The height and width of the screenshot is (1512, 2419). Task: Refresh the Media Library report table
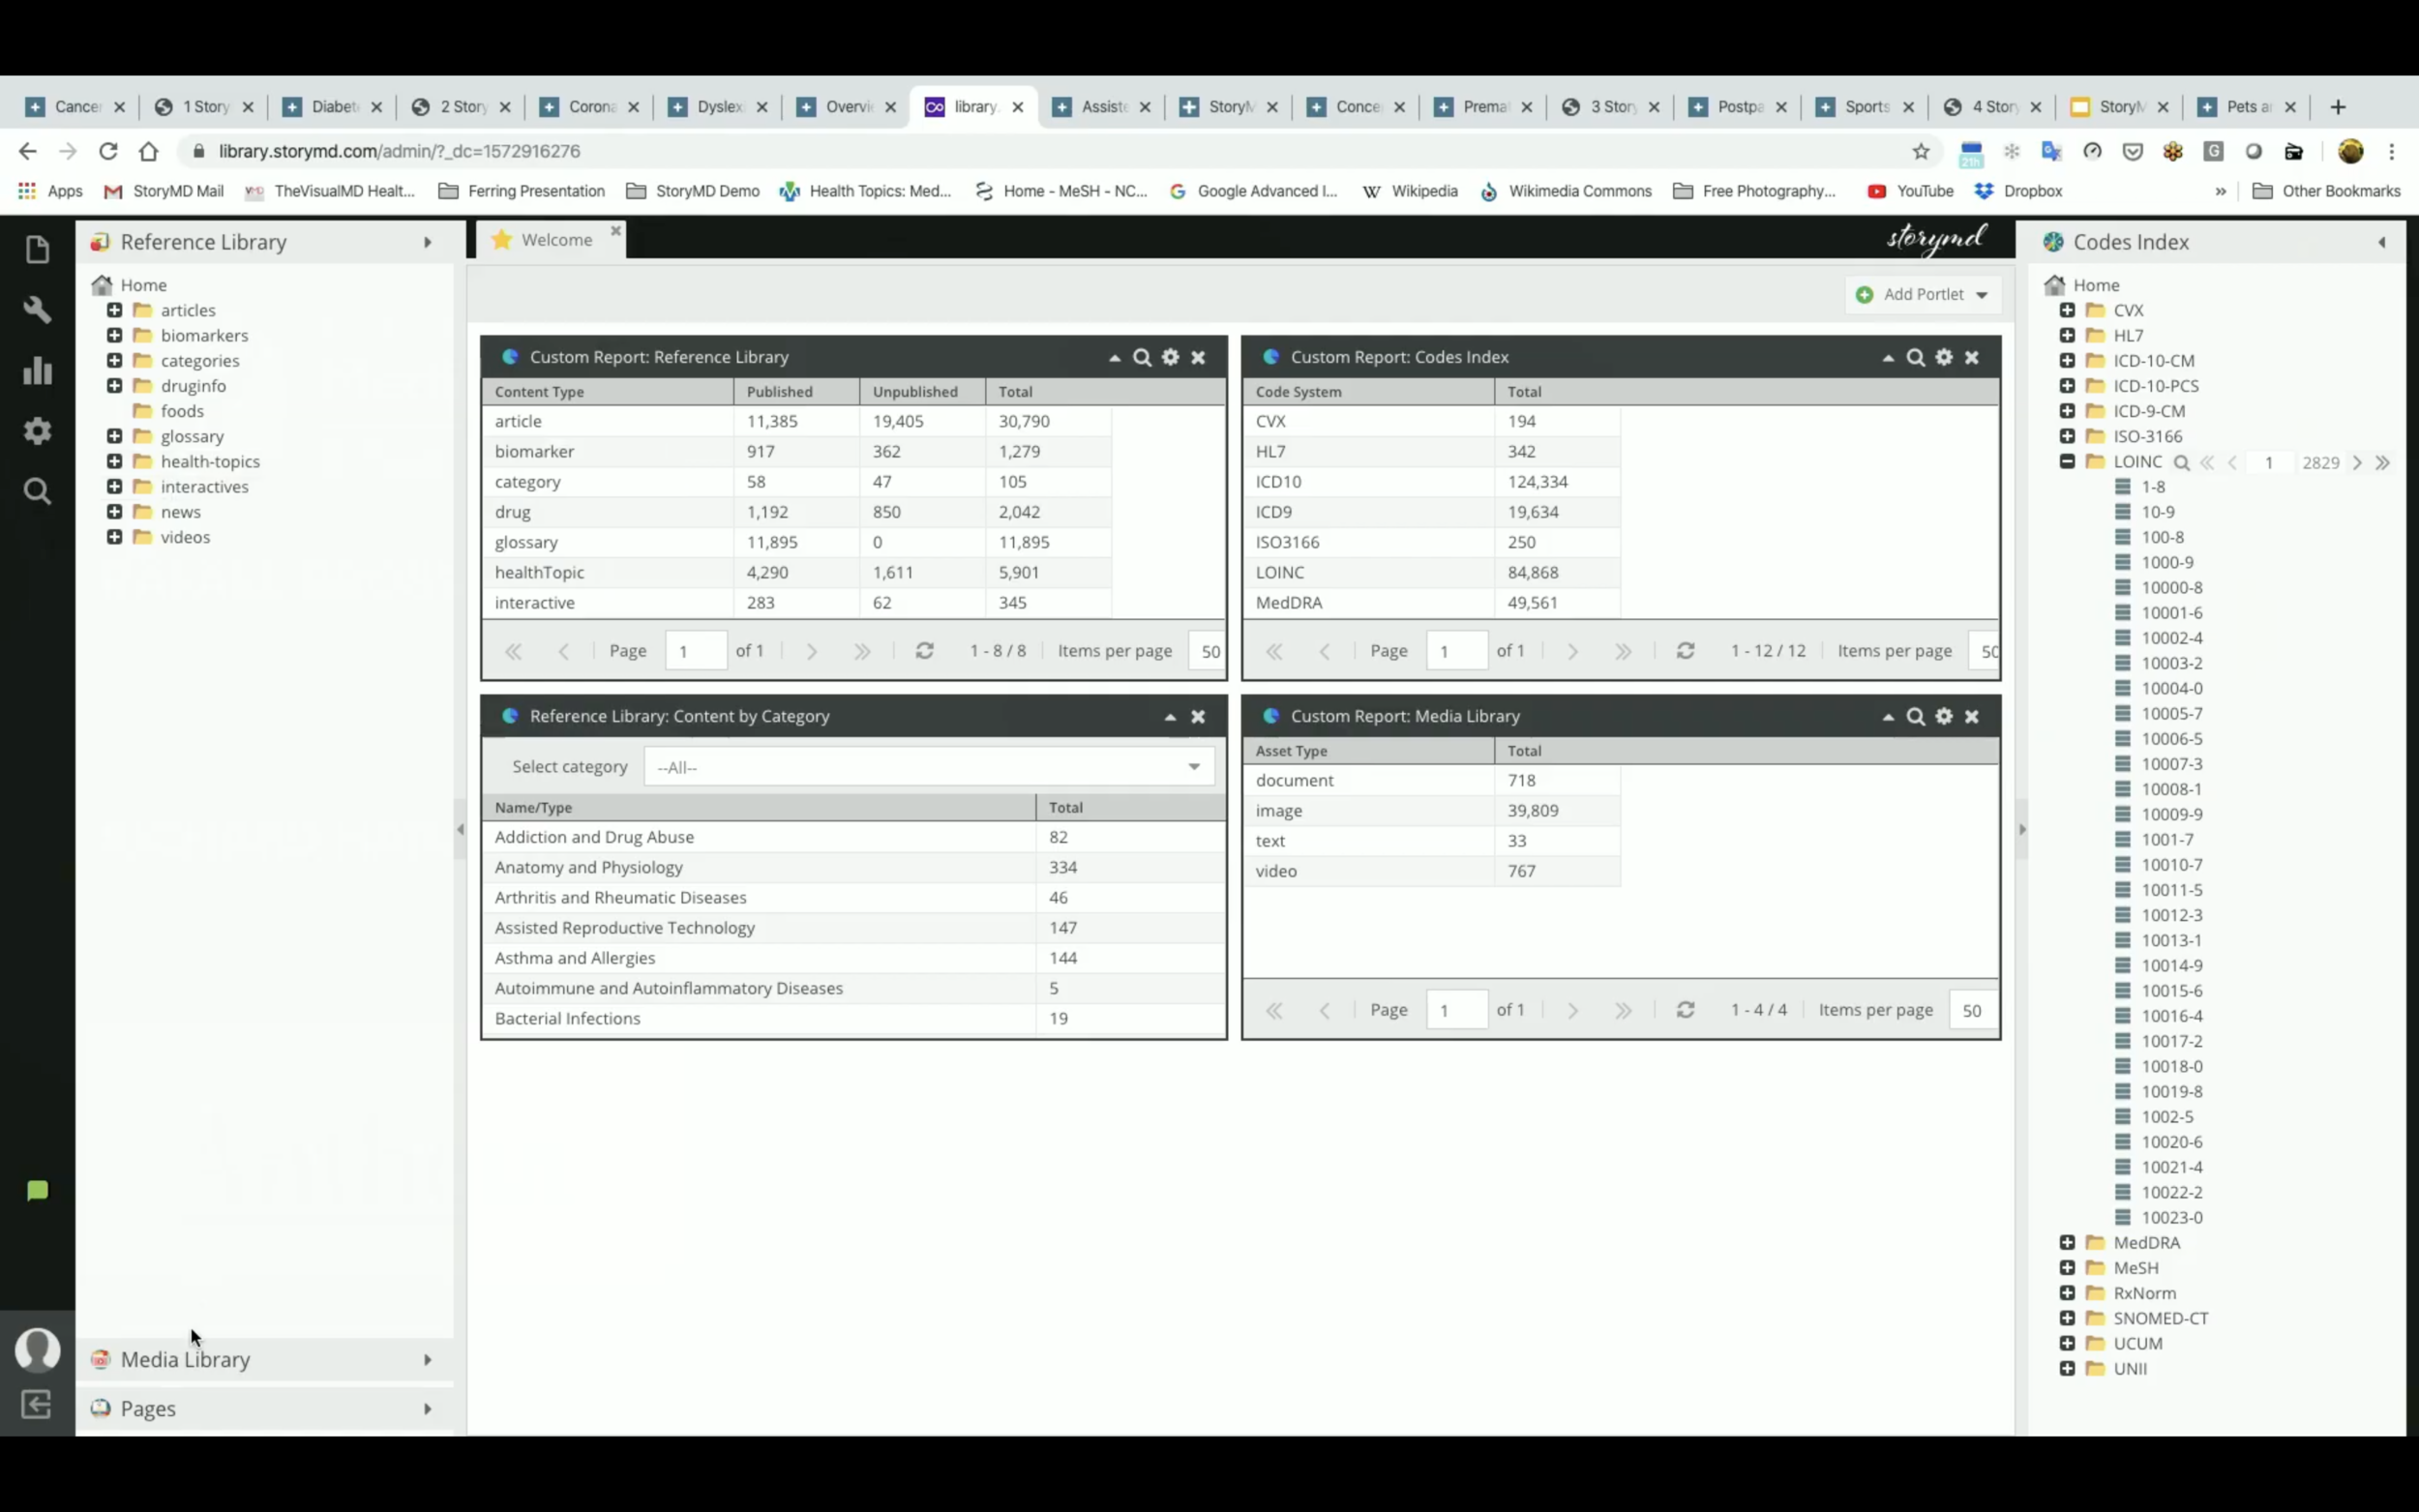[x=1685, y=1010]
